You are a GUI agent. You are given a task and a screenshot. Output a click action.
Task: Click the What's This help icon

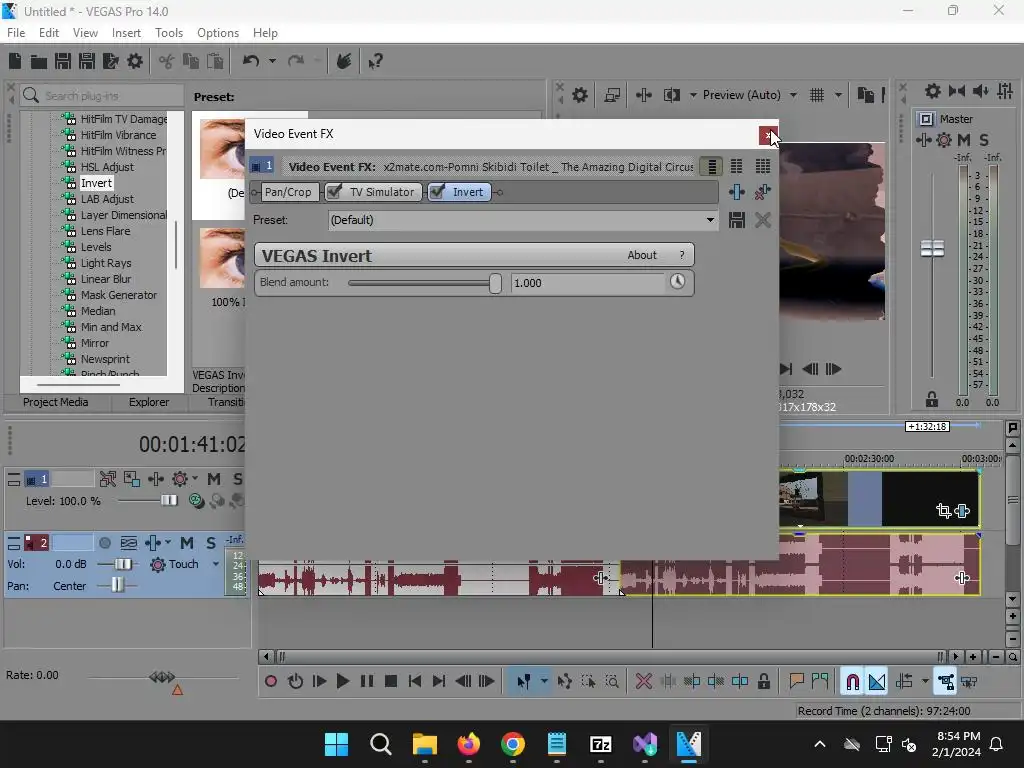tap(375, 61)
